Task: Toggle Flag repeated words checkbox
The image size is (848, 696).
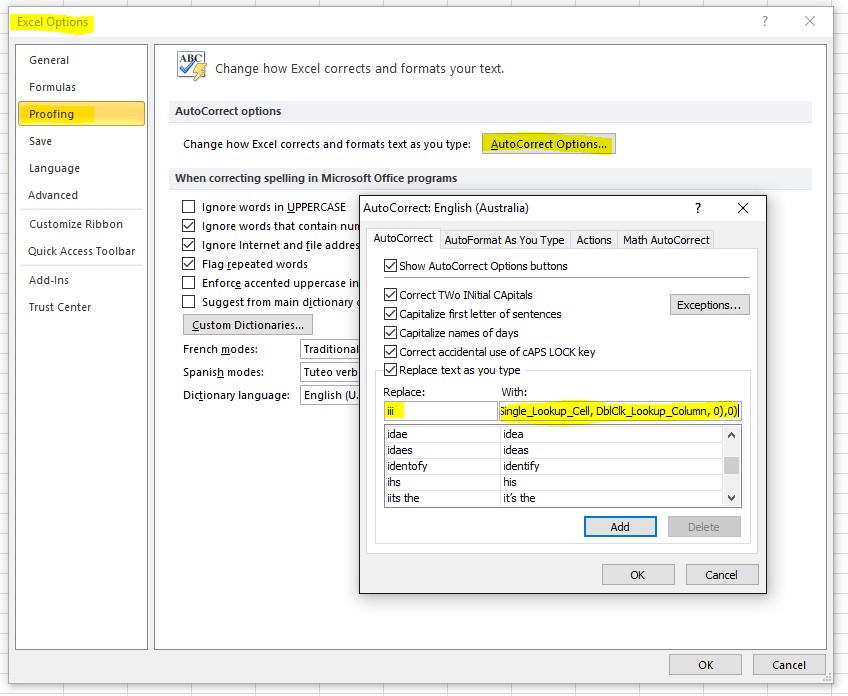Action: [x=188, y=264]
